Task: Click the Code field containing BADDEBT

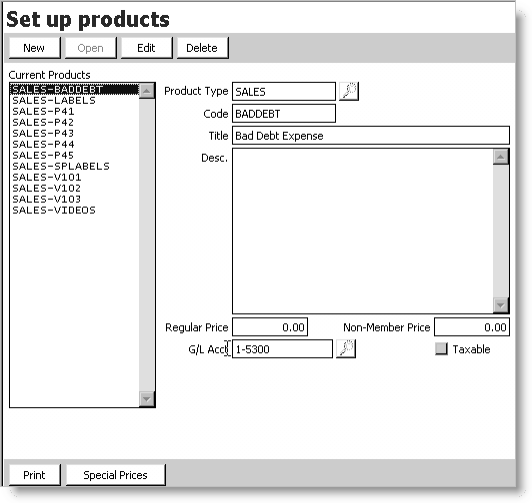Action: click(x=284, y=114)
